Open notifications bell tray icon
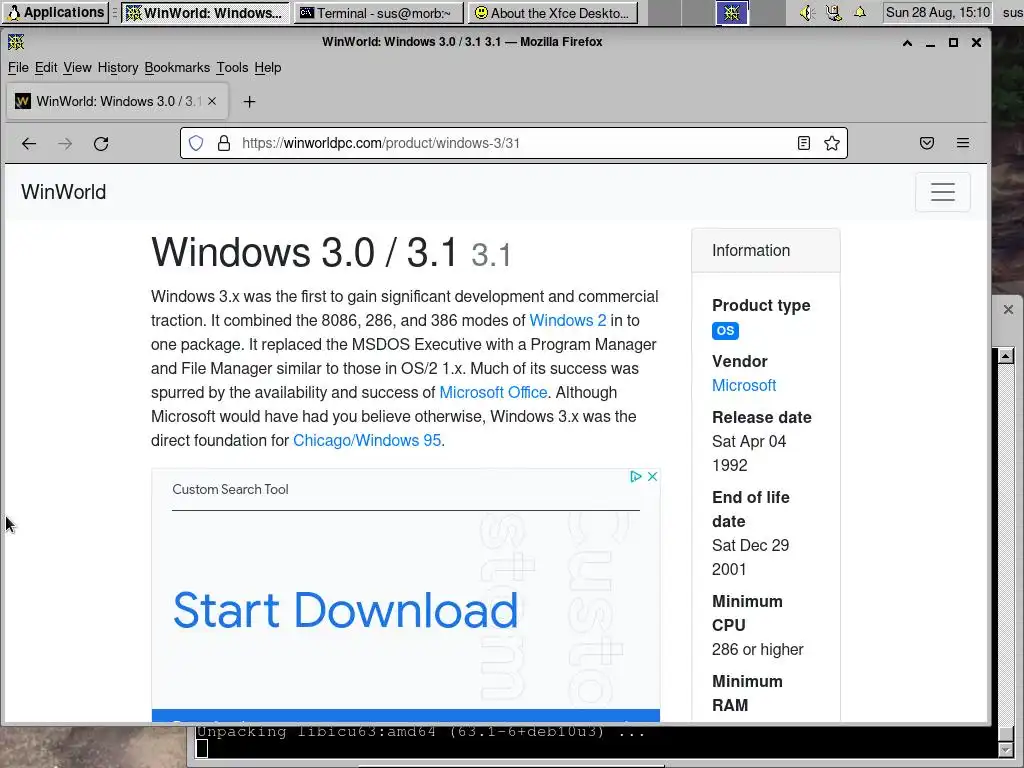 pos(860,12)
